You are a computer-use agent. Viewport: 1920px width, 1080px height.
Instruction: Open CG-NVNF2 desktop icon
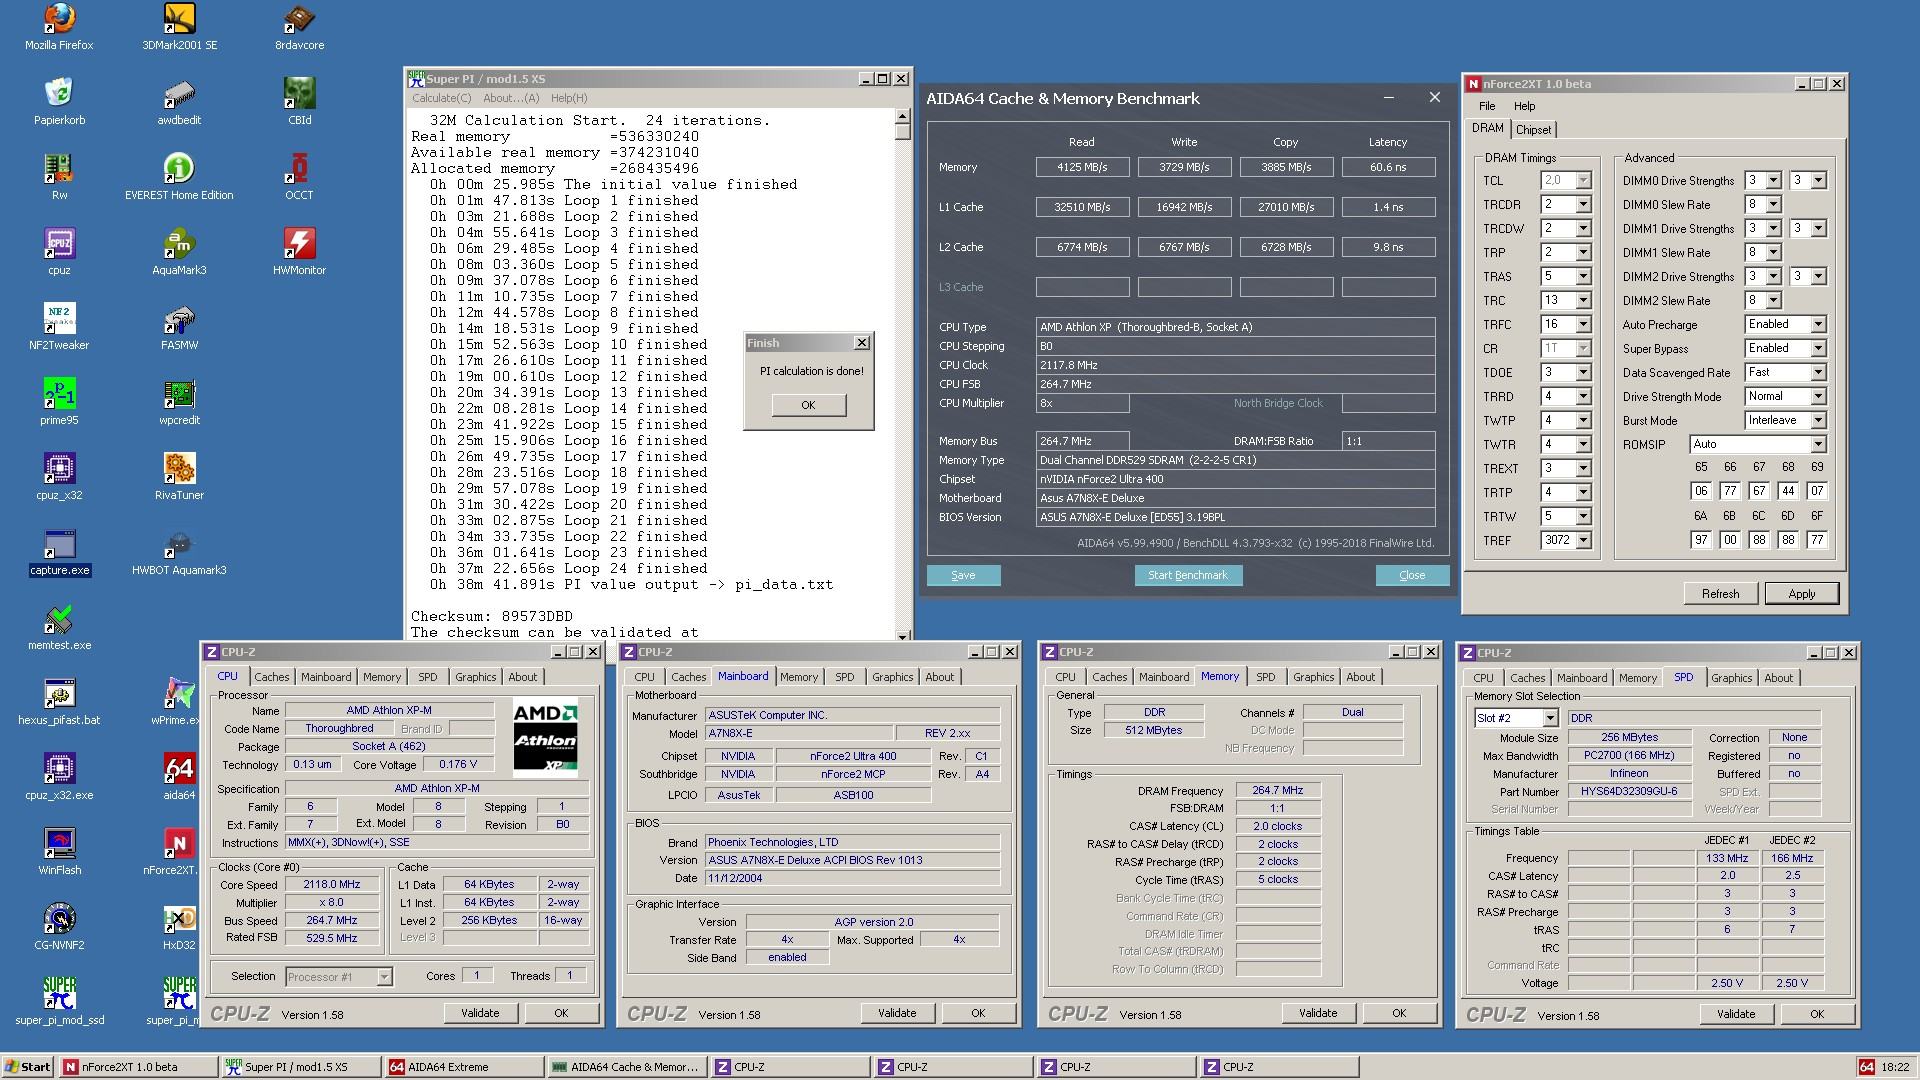(x=59, y=928)
